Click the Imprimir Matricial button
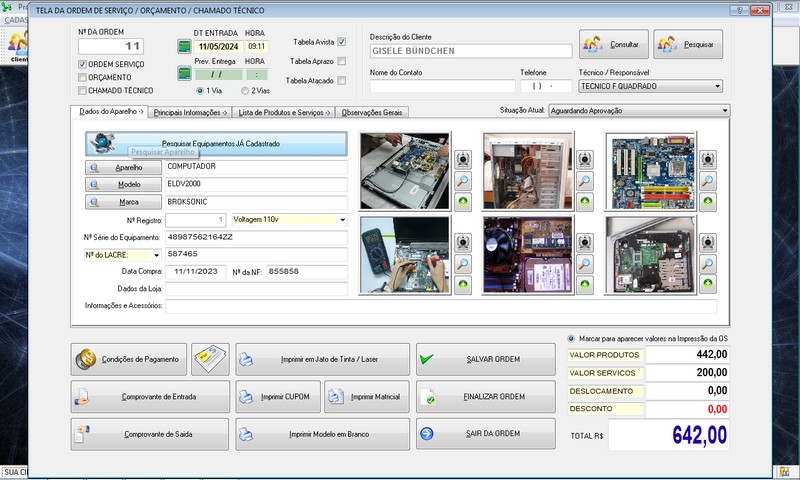Image resolution: width=800 pixels, height=480 pixels. pos(367,396)
